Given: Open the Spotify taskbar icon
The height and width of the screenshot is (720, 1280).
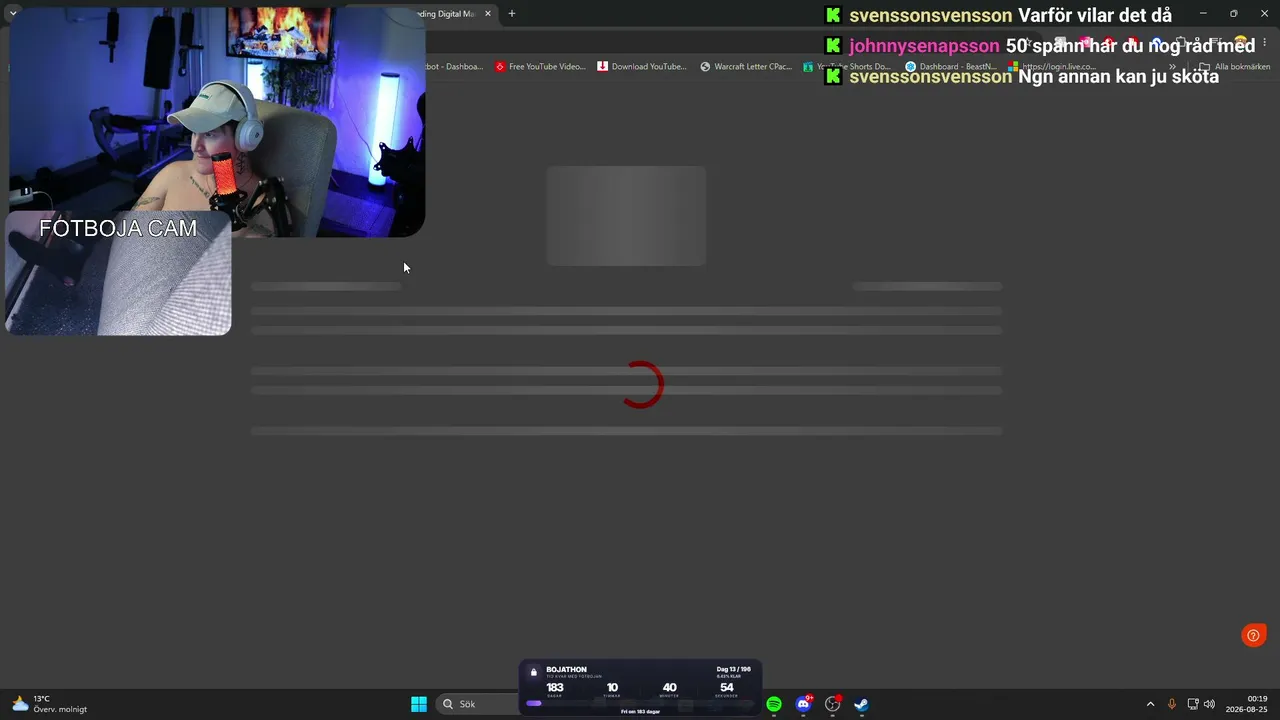Looking at the screenshot, I should pyautogui.click(x=774, y=704).
